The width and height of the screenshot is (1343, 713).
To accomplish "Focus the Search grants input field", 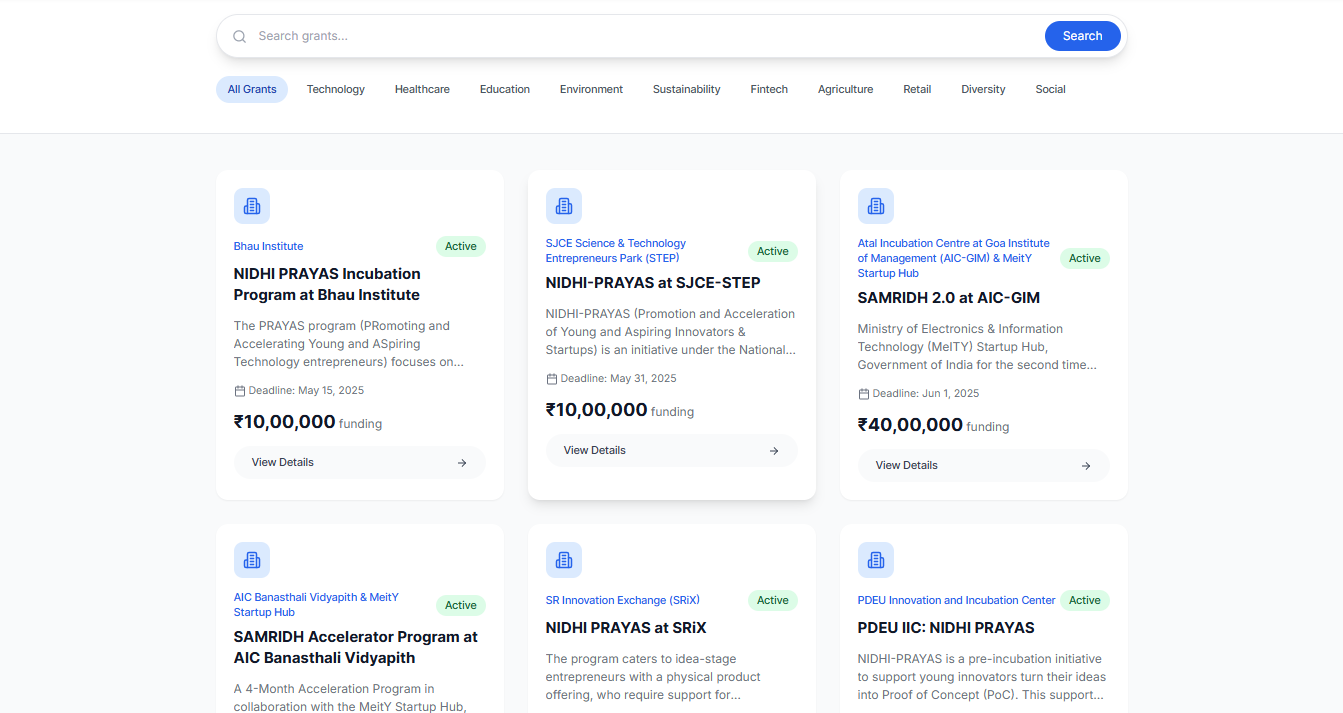I will click(x=645, y=36).
